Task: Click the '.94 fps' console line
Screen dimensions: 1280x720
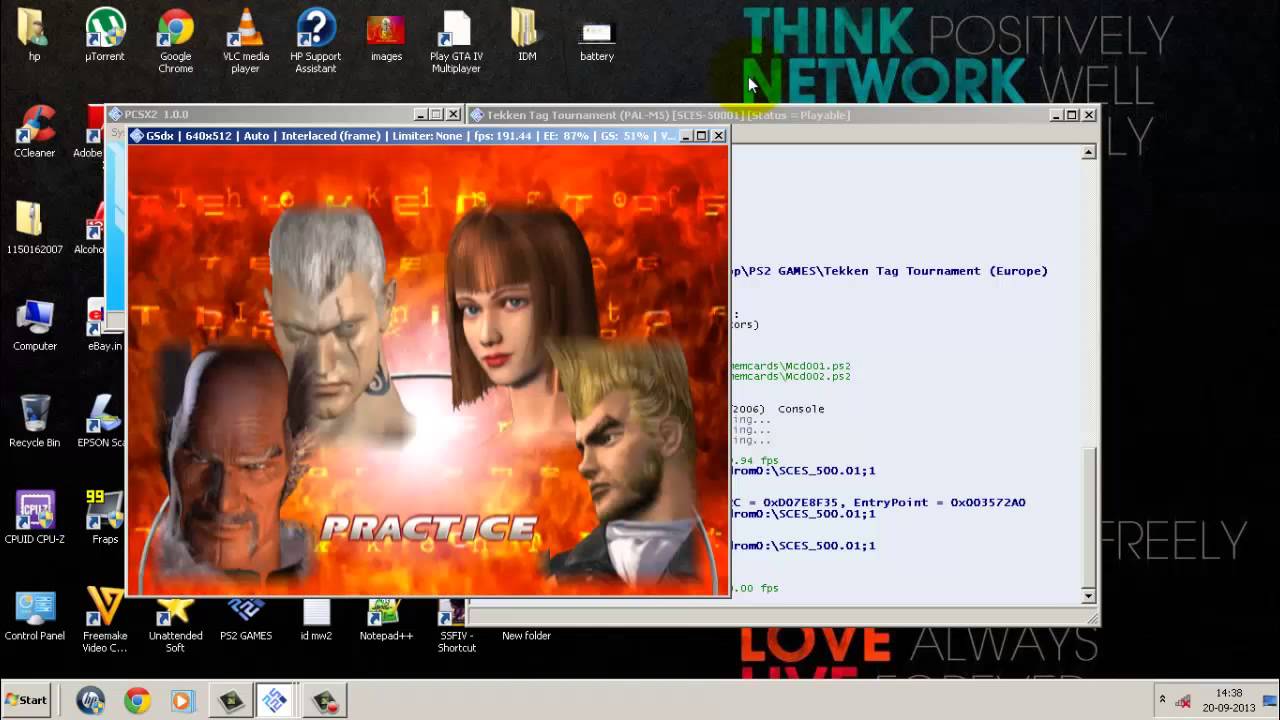Action: 755,460
